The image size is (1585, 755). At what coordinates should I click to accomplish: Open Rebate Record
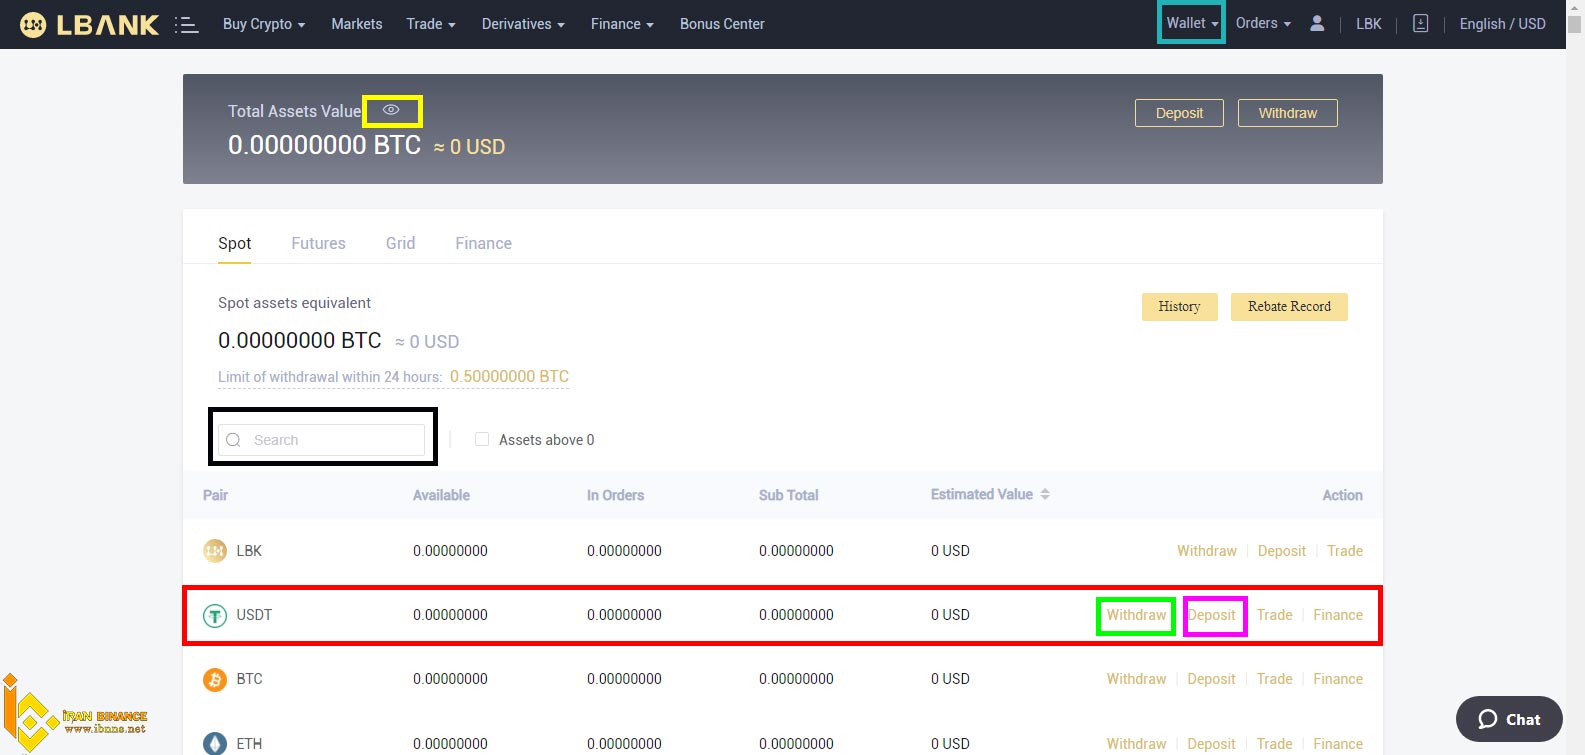pyautogui.click(x=1289, y=307)
